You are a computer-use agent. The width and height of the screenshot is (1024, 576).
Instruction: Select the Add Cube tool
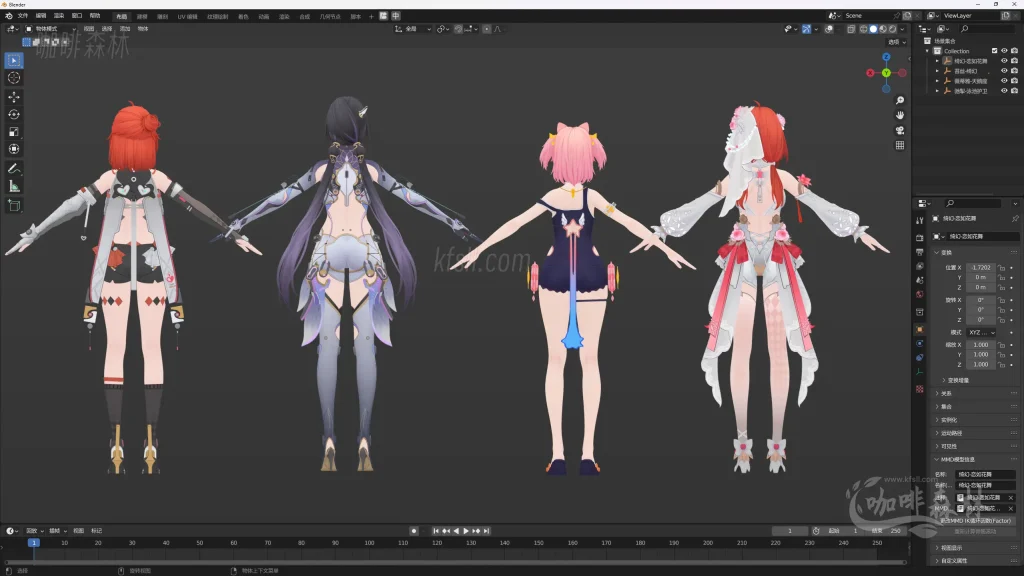[x=14, y=206]
